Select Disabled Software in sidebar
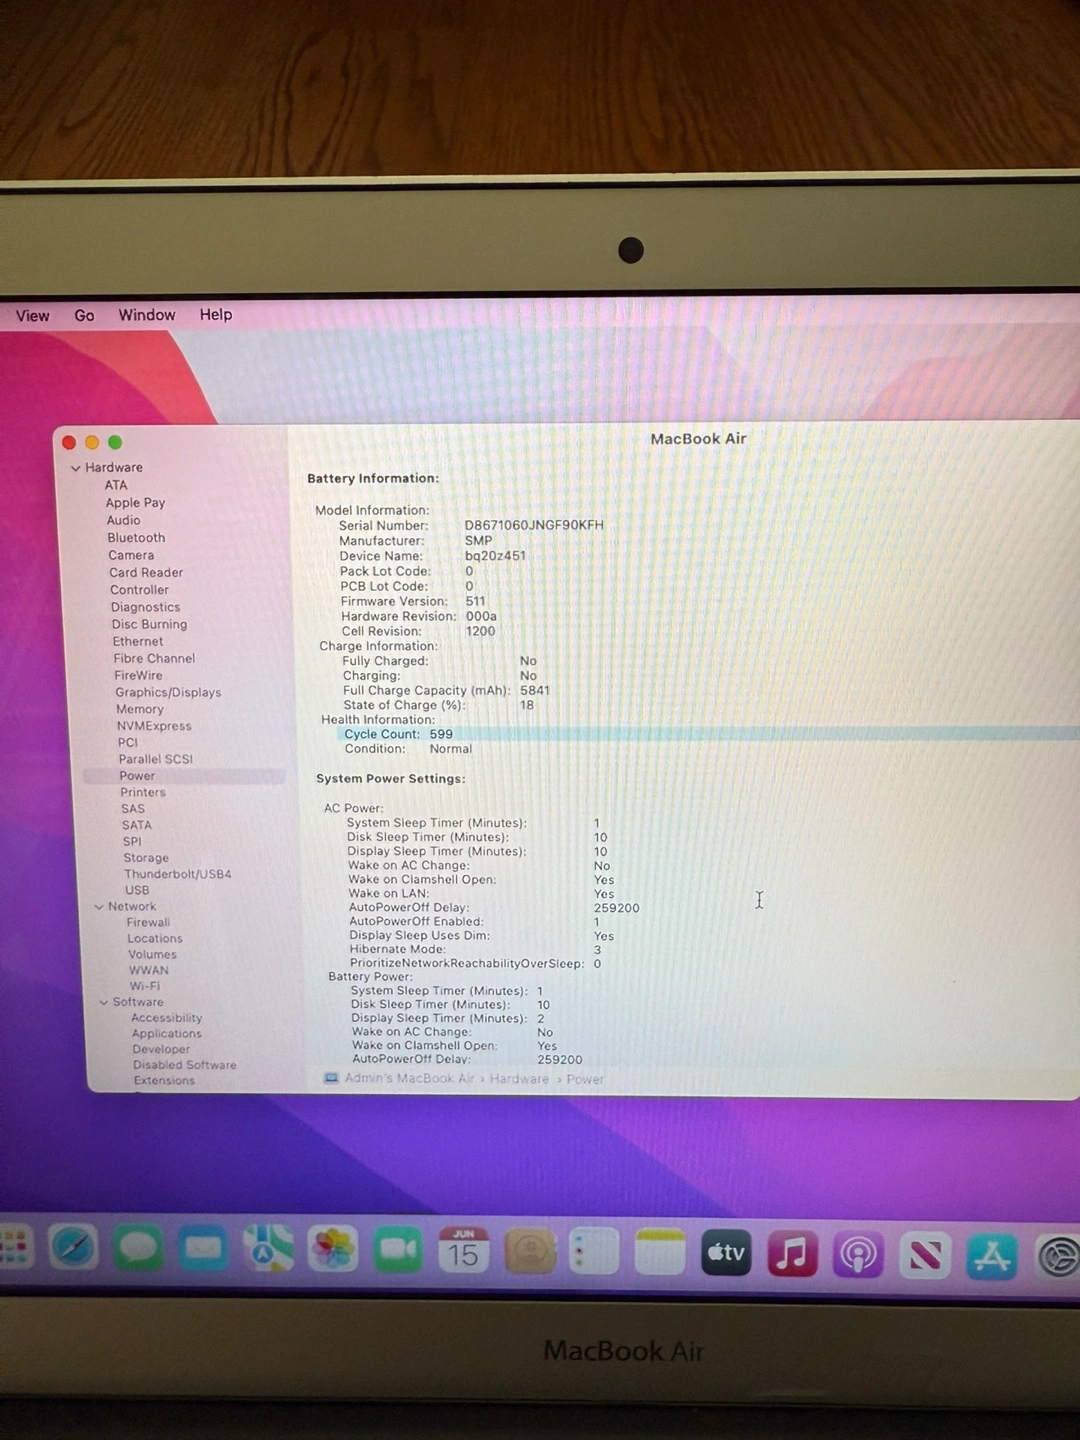Screen dimensions: 1080x1440 [184, 1065]
